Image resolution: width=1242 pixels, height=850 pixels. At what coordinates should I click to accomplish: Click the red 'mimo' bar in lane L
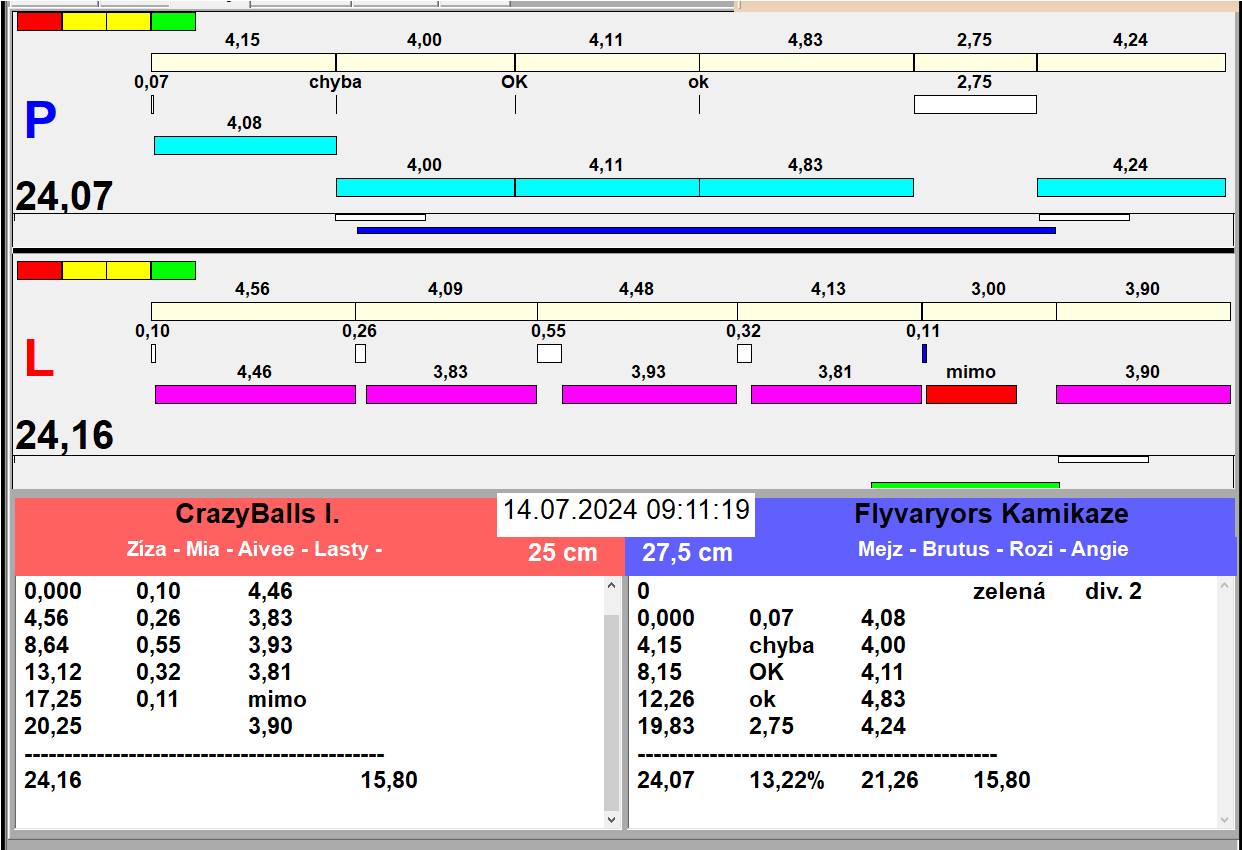click(971, 394)
